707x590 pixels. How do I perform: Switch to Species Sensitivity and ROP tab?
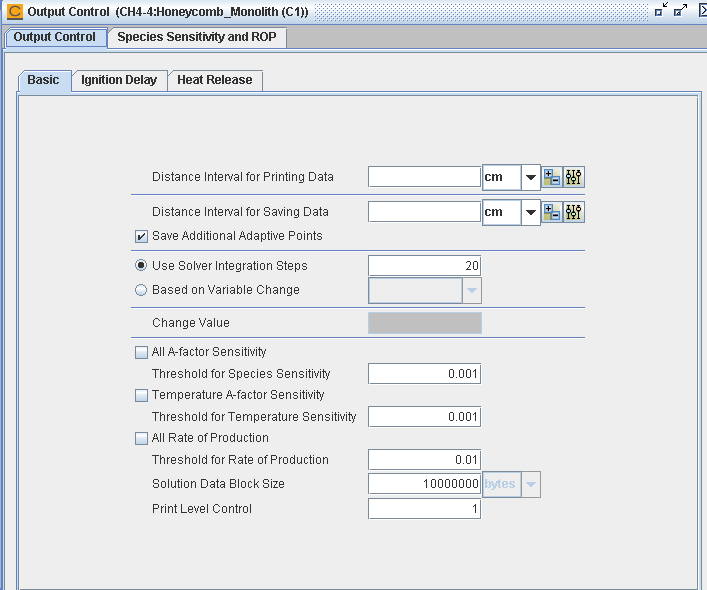tap(198, 37)
